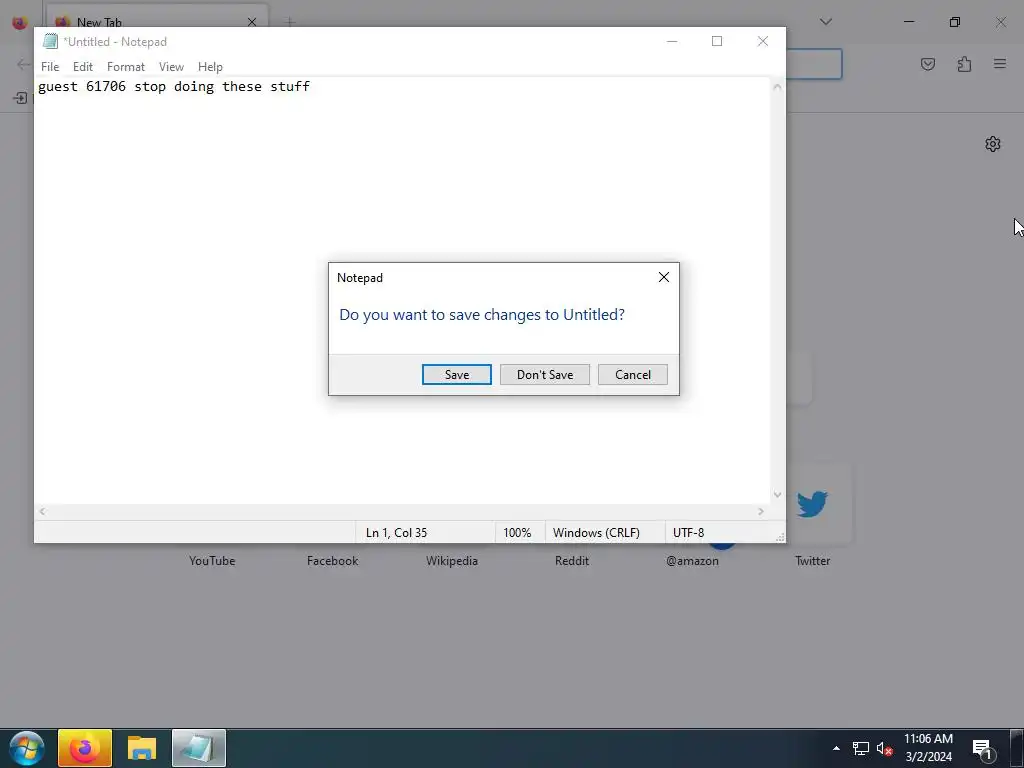Minimize the Notepad window
Image resolution: width=1024 pixels, height=768 pixels.
point(672,41)
